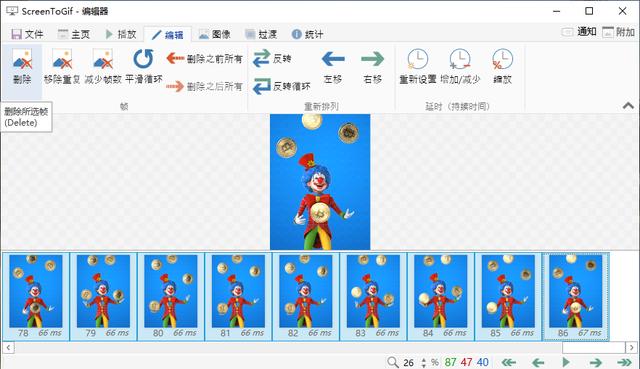Jump to first frame with double-left arrow
640x369 pixels.
click(509, 362)
